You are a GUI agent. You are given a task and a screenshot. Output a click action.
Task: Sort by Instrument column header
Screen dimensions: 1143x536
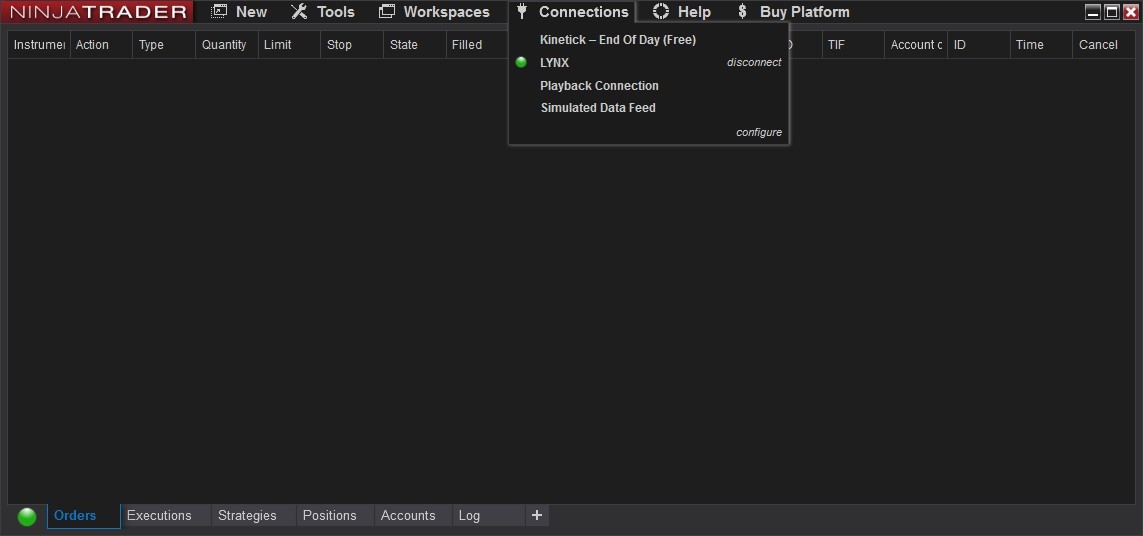click(39, 44)
